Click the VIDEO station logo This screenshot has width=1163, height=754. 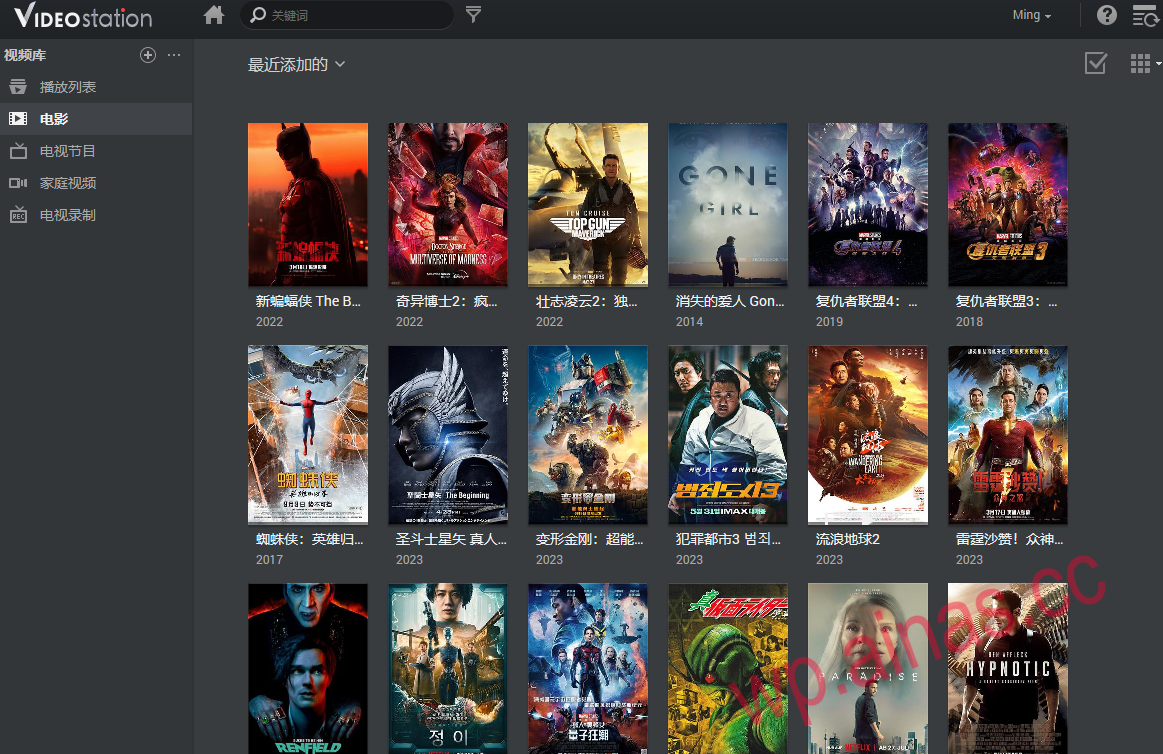click(83, 16)
